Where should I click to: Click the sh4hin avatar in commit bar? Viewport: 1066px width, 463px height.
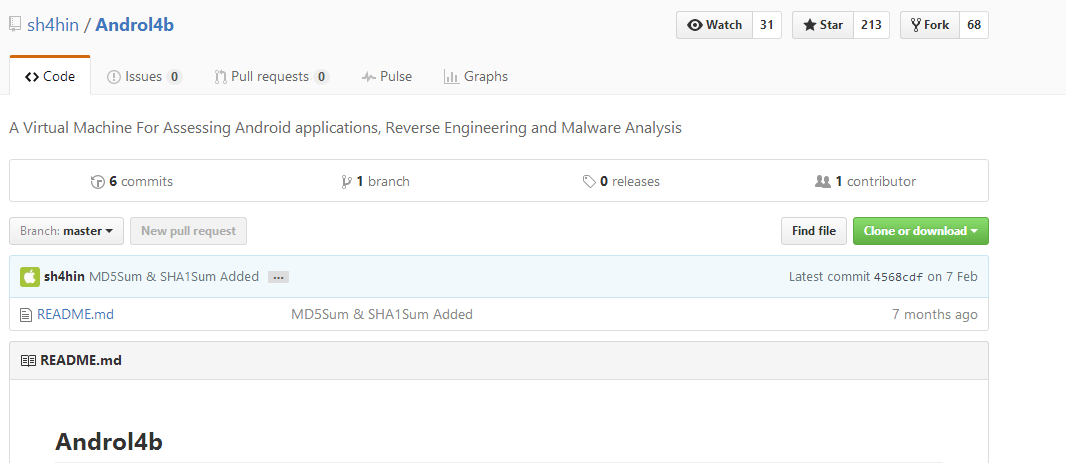pos(29,277)
